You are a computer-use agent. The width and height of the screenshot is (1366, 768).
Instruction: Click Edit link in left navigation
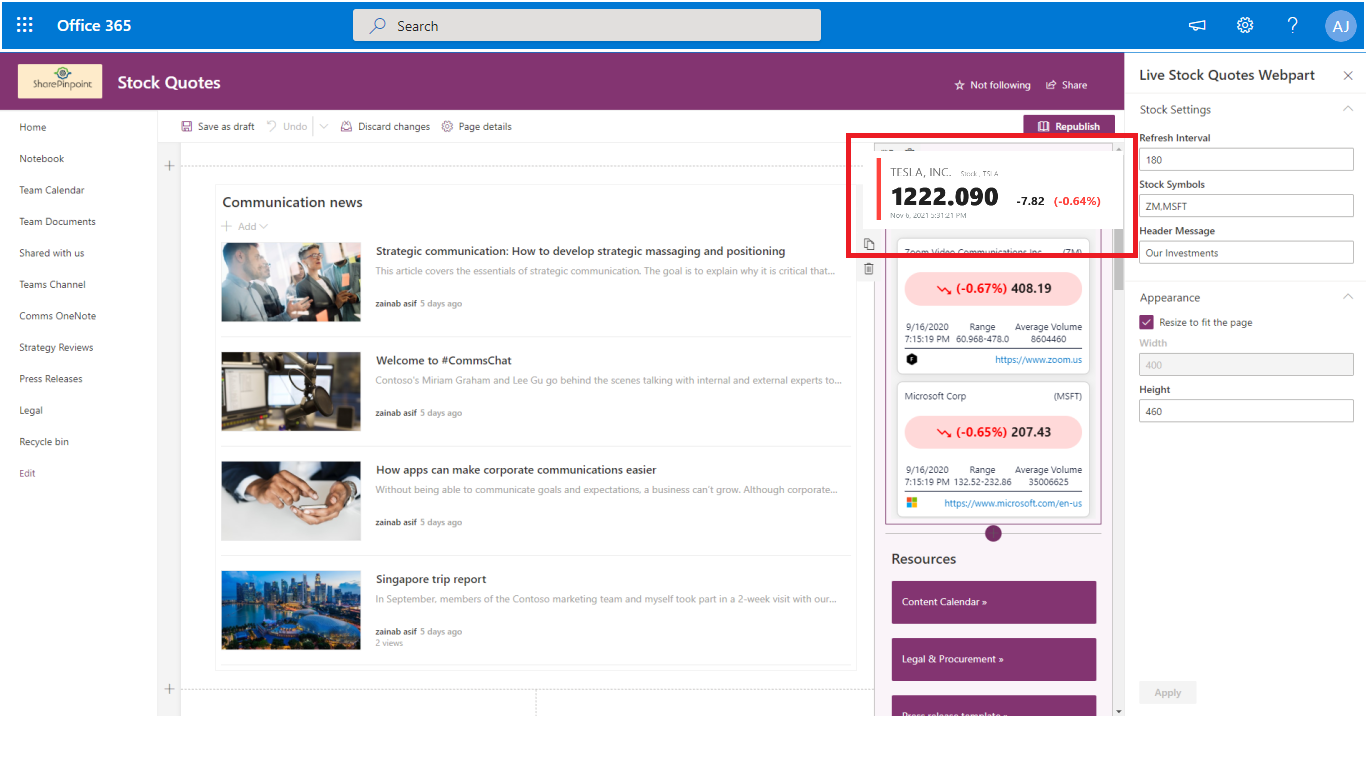(x=27, y=474)
